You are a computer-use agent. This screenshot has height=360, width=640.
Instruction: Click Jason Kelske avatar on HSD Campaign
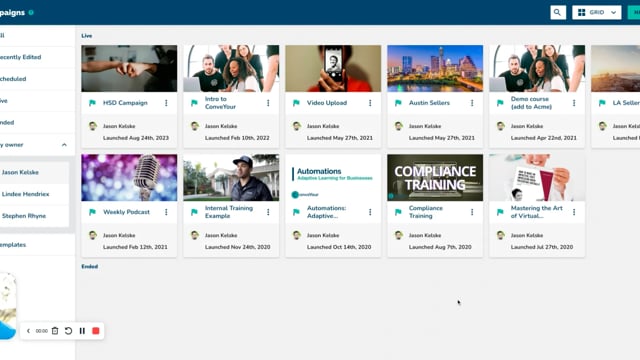pos(93,126)
